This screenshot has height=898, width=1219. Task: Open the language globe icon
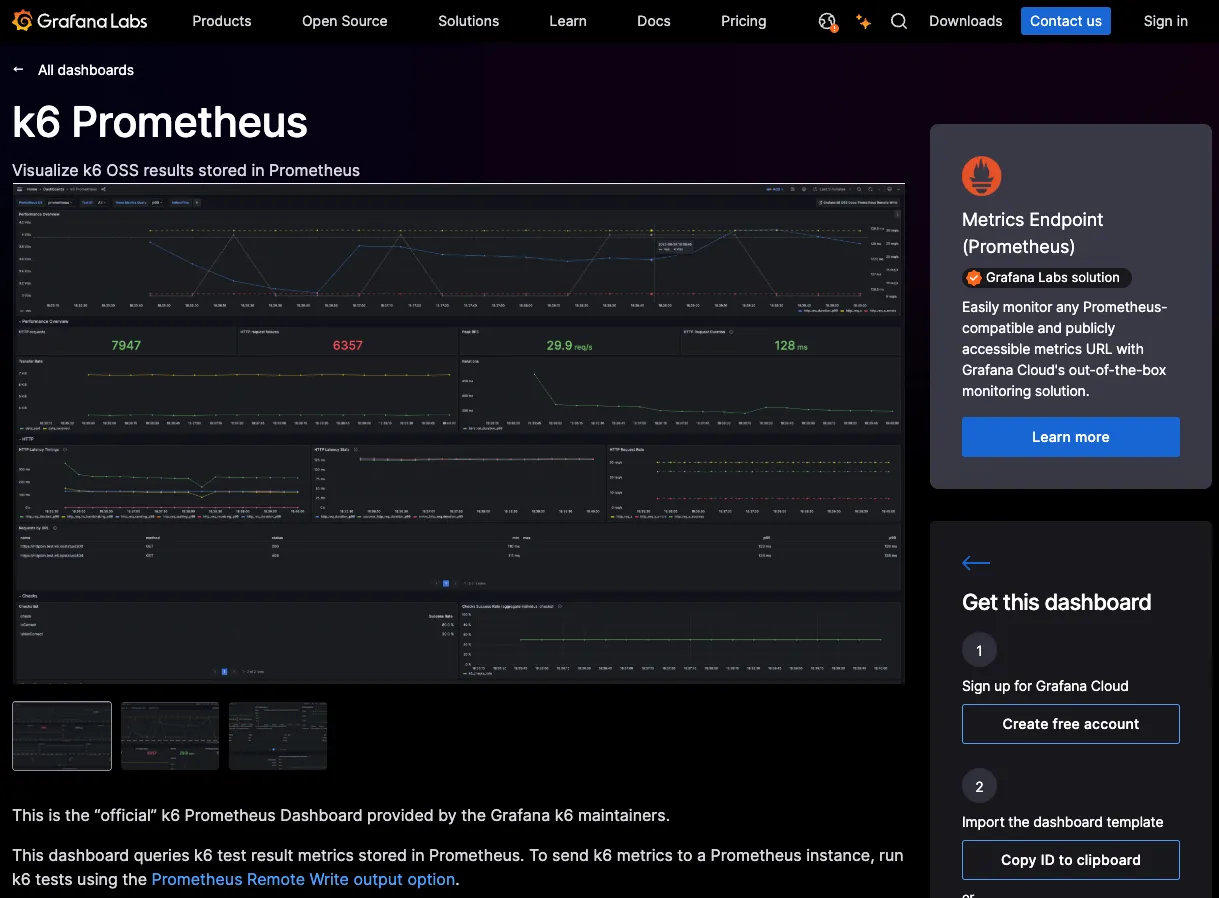click(827, 21)
